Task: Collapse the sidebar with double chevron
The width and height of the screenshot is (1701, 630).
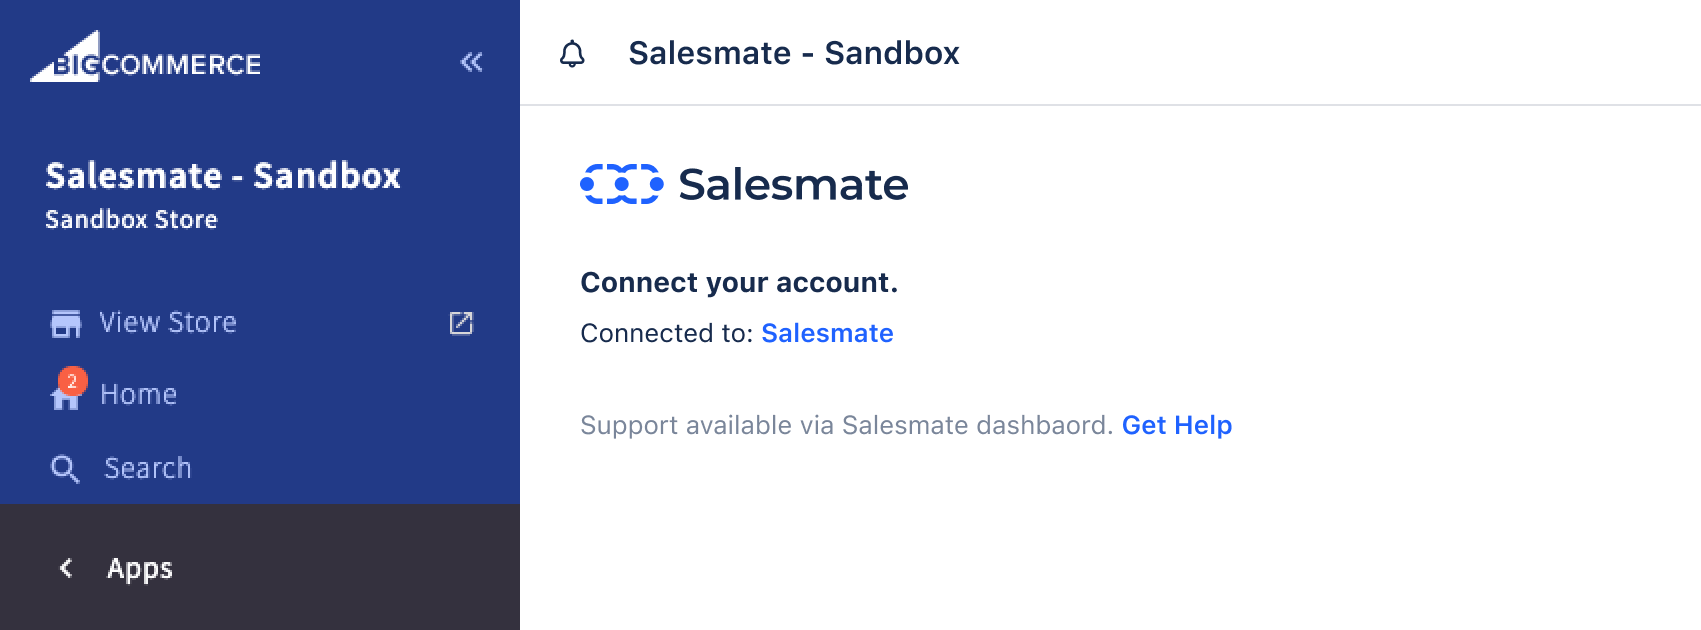Action: (x=471, y=62)
